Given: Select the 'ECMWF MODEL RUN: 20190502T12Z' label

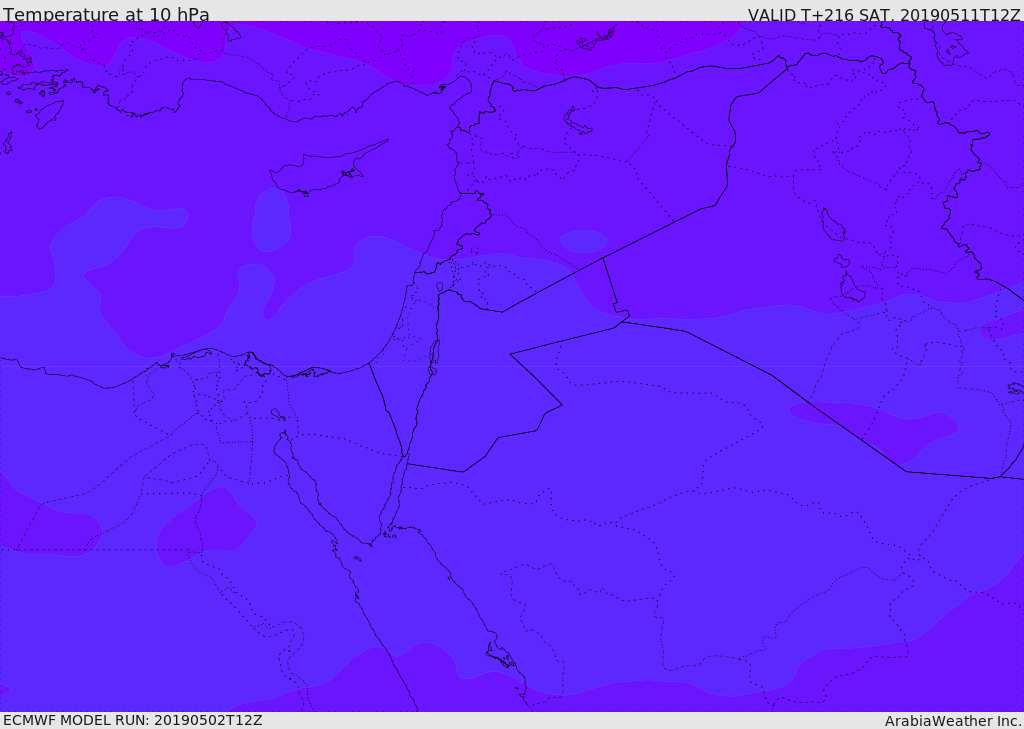Looking at the screenshot, I should (133, 721).
